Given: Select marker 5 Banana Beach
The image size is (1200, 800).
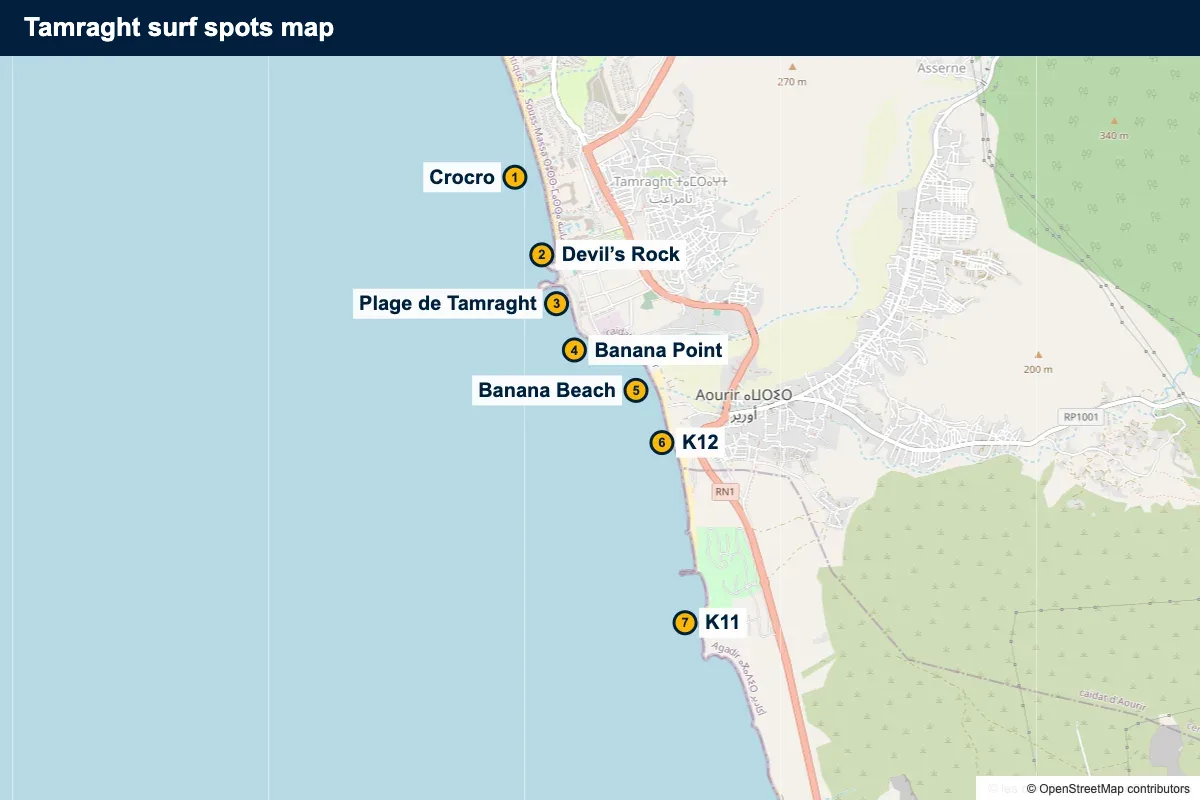Looking at the screenshot, I should 635,390.
